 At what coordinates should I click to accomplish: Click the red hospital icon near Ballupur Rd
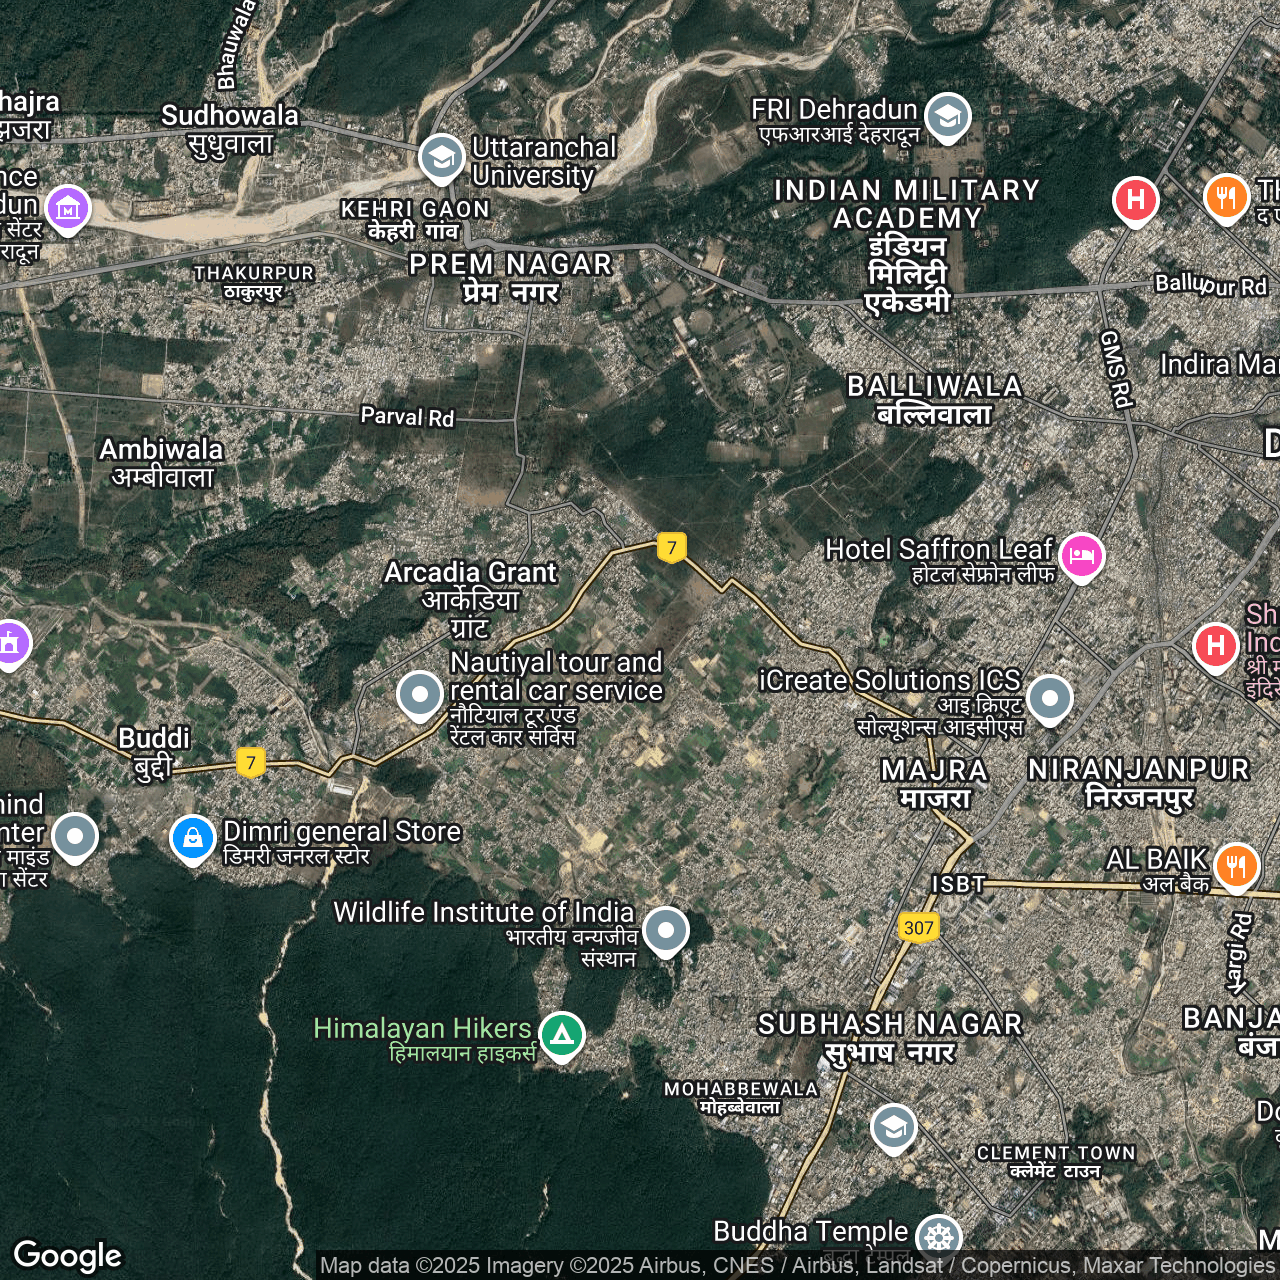click(1135, 199)
